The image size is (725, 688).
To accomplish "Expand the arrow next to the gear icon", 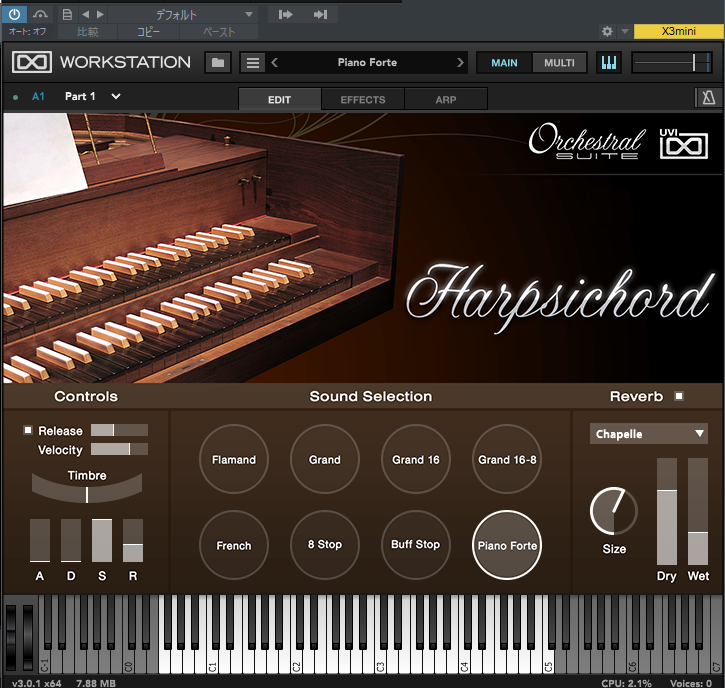I will (625, 31).
